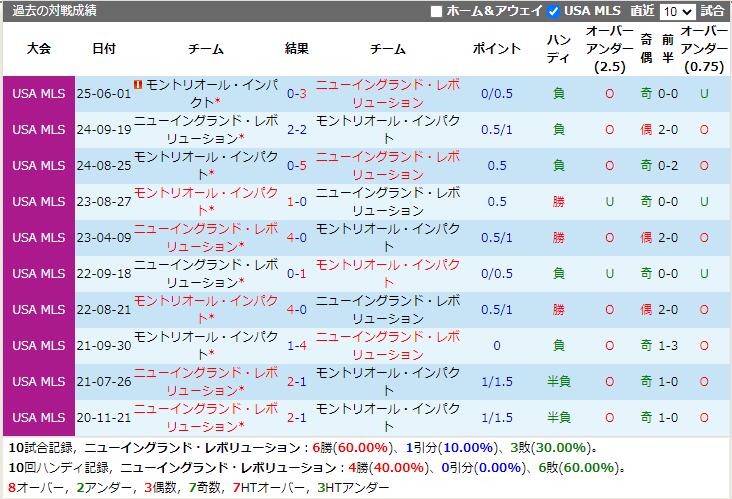Click the 8オーバー summary text
Screen dimensions: 732x499
coord(36,488)
